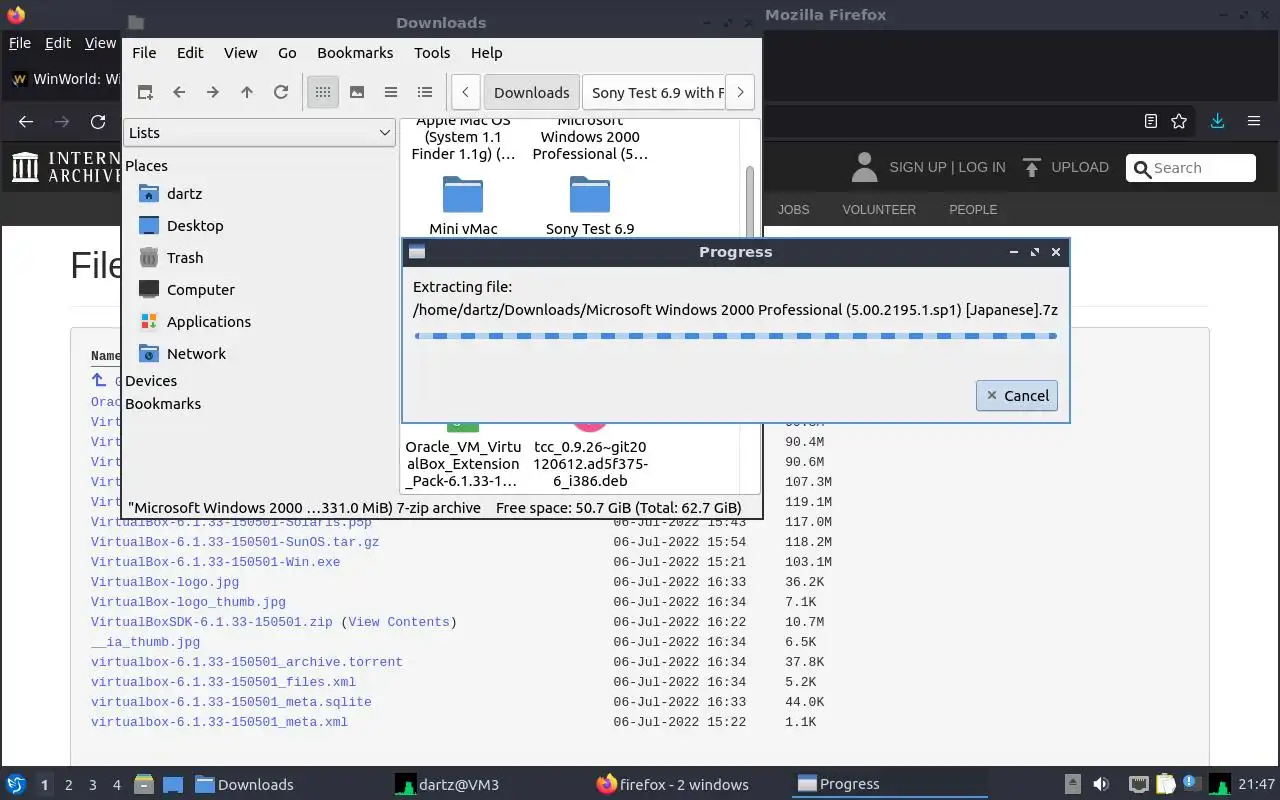Open Firefox reader view icon

pos(1151,121)
